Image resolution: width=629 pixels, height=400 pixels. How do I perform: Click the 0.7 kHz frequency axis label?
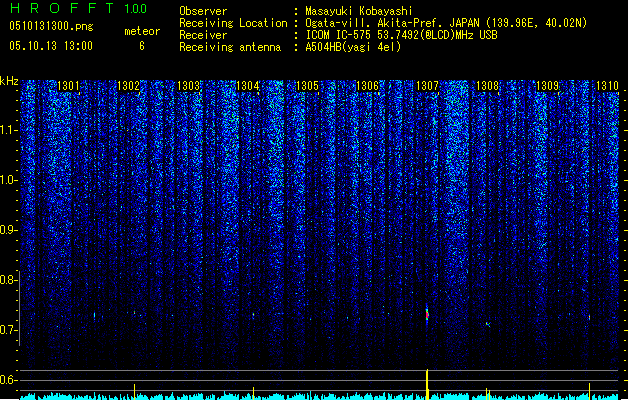pyautogui.click(x=9, y=330)
